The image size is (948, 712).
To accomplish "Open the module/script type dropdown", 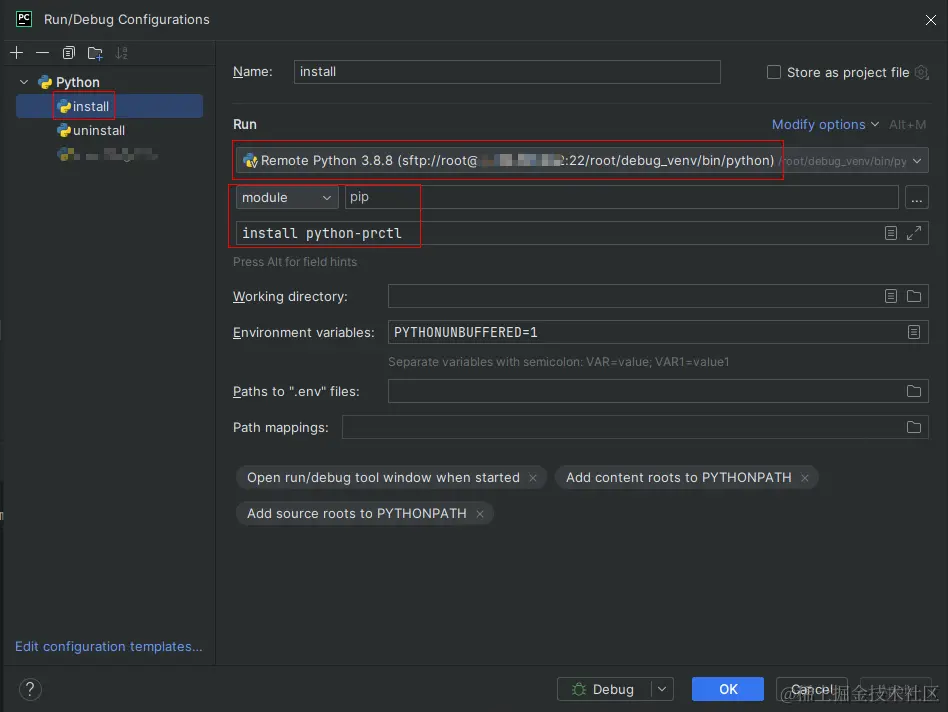I will pos(287,198).
